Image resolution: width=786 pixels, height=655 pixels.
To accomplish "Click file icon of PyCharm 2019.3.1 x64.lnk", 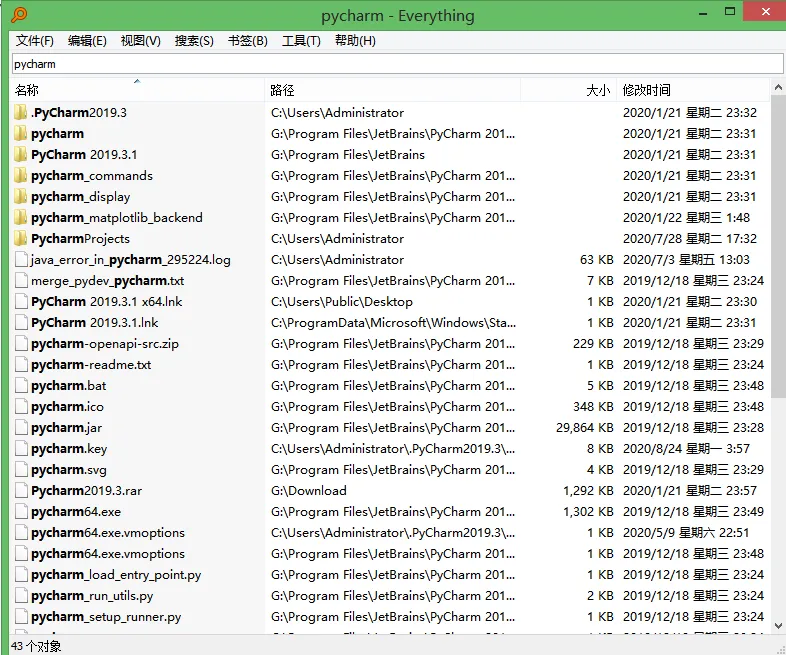I will (21, 302).
